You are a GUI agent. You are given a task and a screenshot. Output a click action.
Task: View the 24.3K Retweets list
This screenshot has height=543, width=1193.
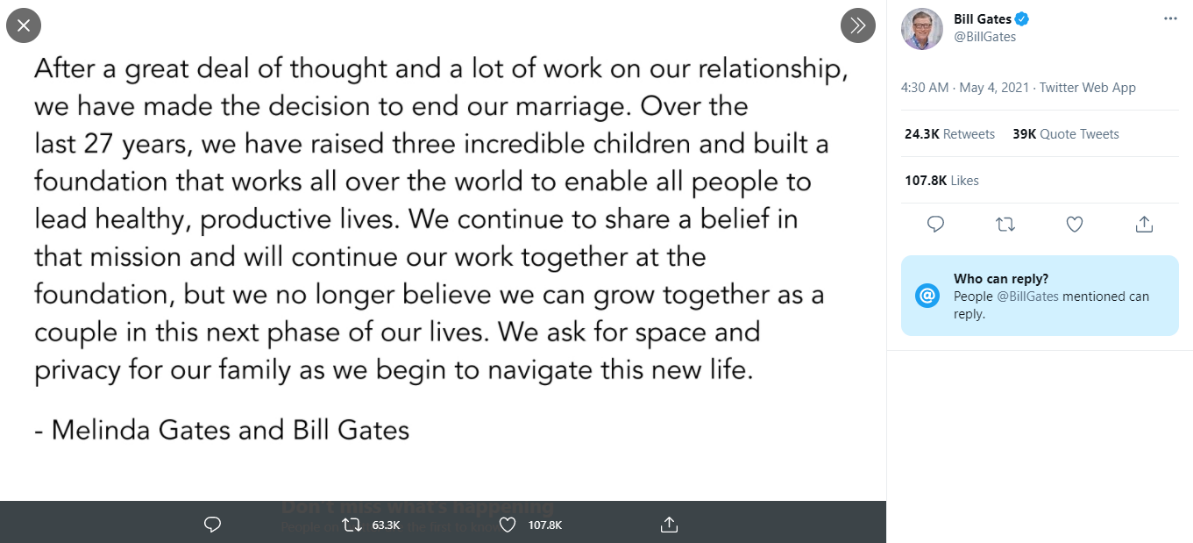pos(949,134)
